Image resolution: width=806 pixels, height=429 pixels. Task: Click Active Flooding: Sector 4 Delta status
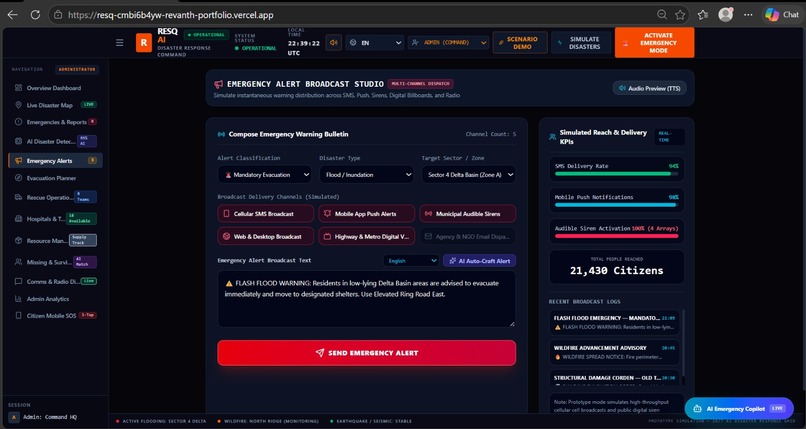click(x=161, y=421)
